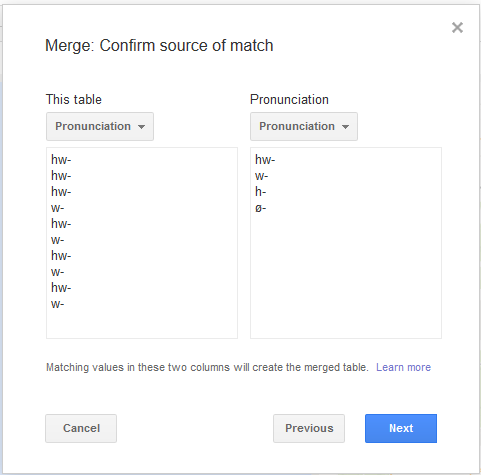Open the Learn more link
The width and height of the screenshot is (481, 475).
pos(403,367)
